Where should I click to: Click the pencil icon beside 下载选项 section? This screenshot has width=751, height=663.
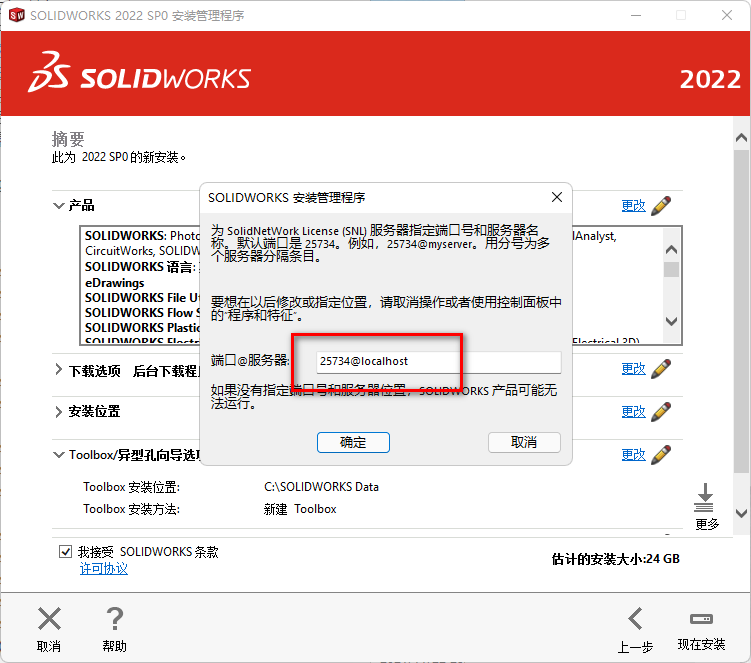pos(661,369)
